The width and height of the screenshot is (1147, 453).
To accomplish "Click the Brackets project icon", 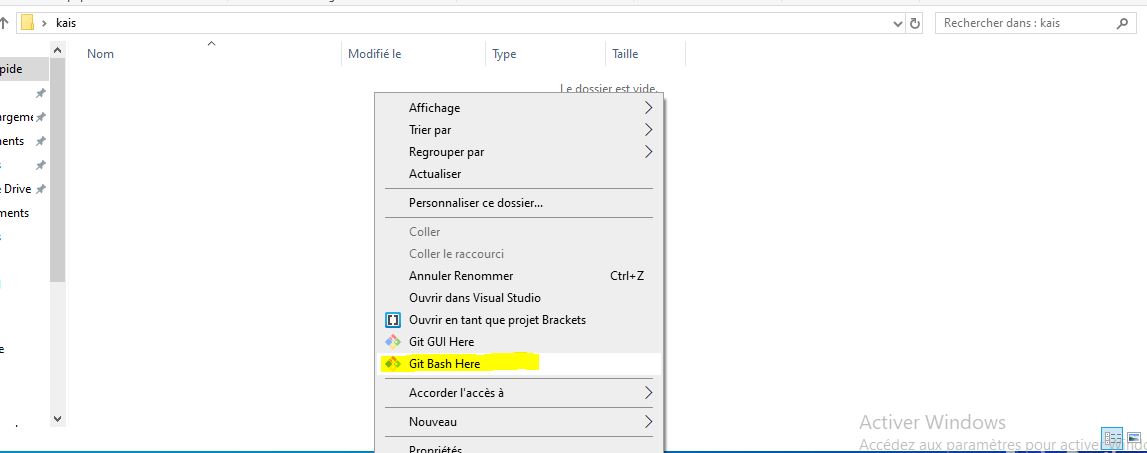I will (x=393, y=320).
